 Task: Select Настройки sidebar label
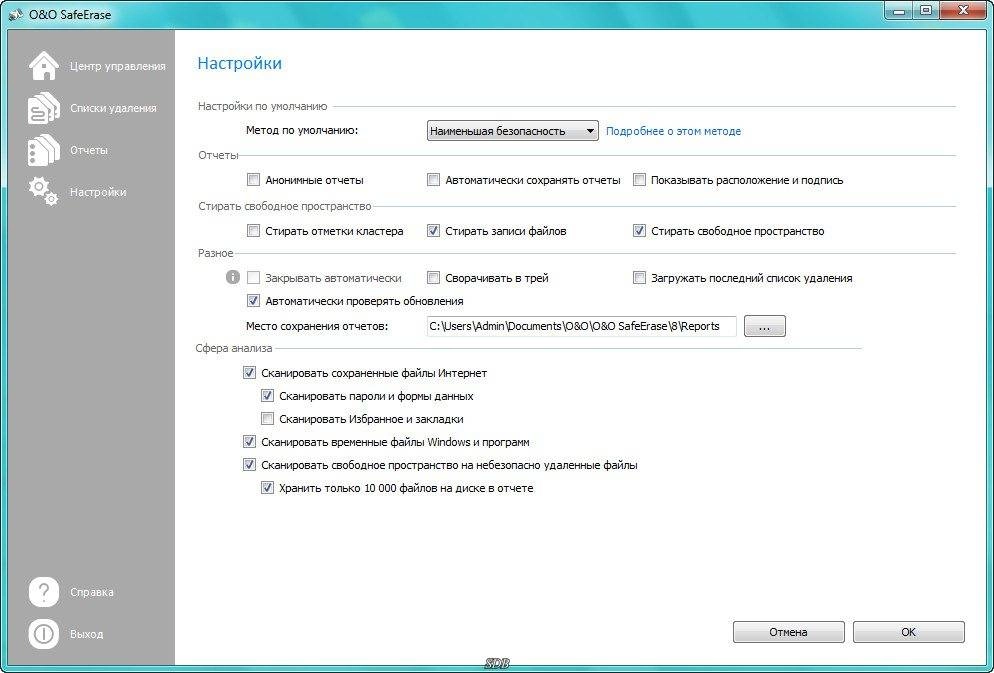(x=98, y=192)
